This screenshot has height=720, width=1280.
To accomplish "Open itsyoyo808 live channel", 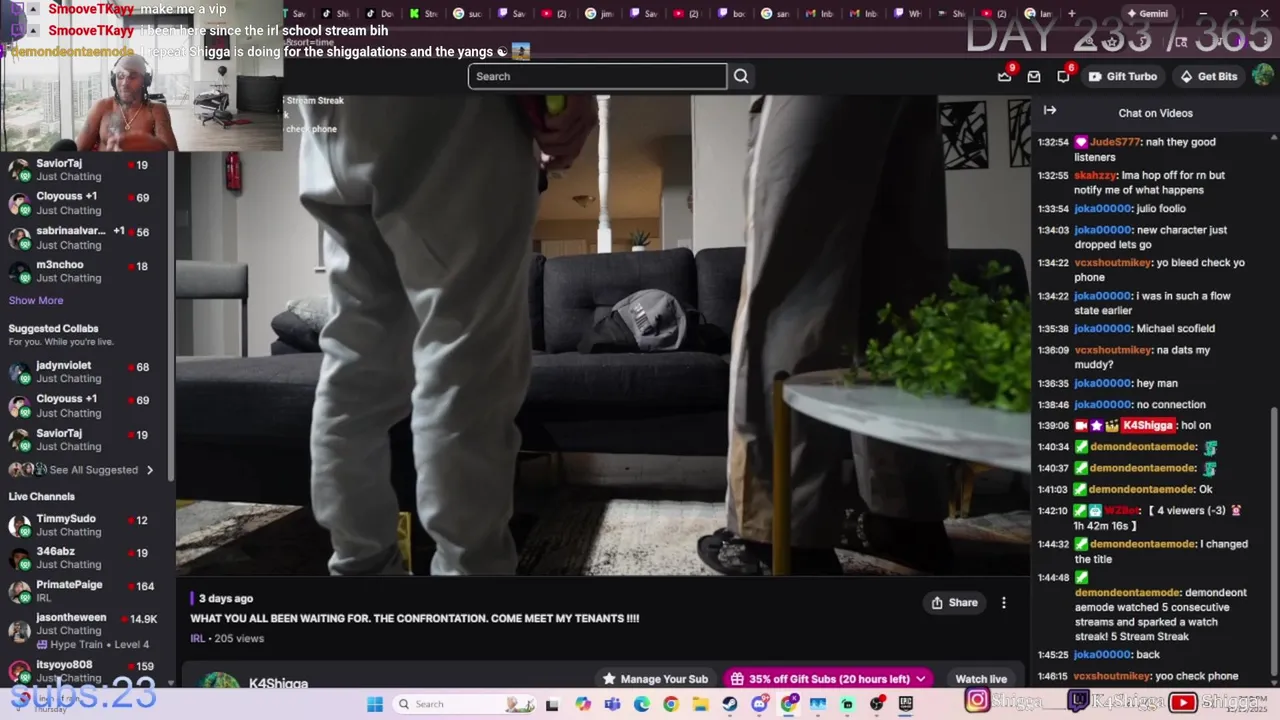I will tap(85, 671).
